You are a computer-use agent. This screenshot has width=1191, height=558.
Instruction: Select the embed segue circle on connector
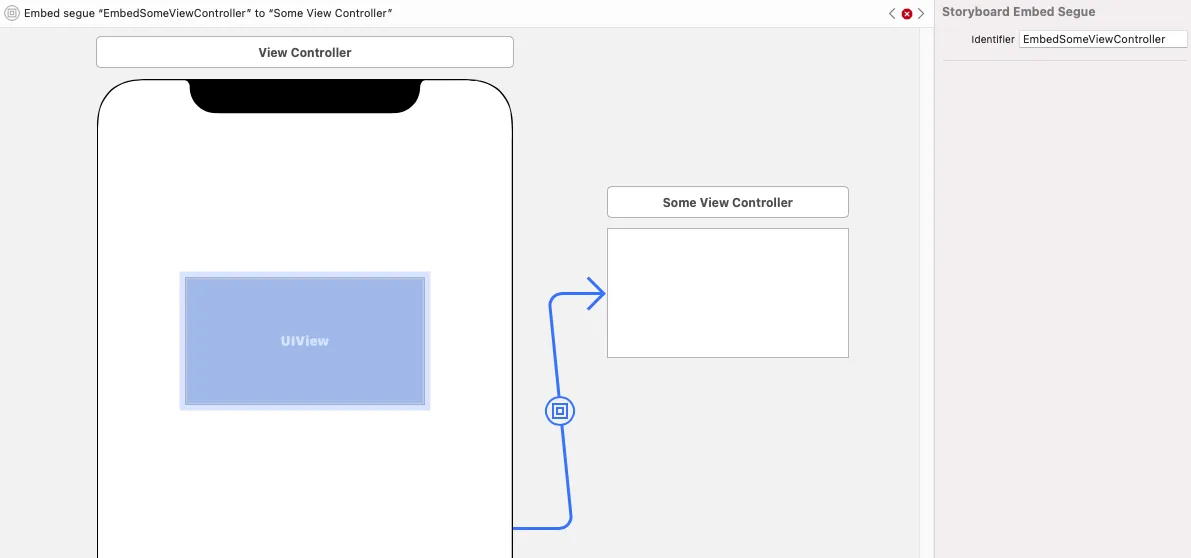pos(560,411)
